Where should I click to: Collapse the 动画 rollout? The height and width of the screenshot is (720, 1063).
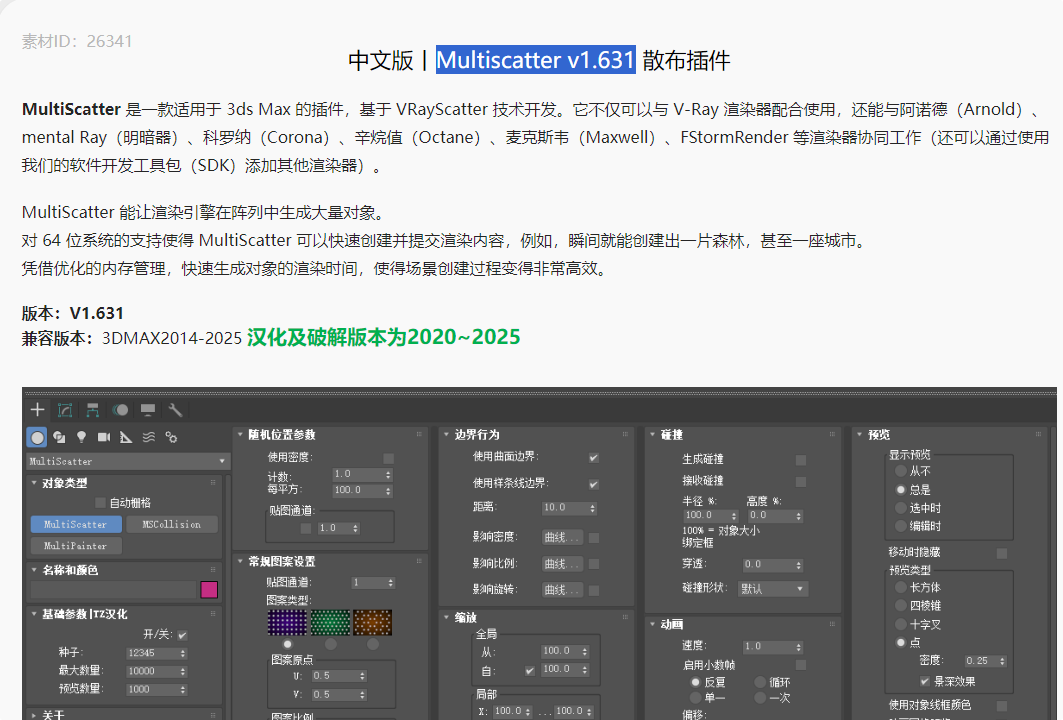coord(652,624)
